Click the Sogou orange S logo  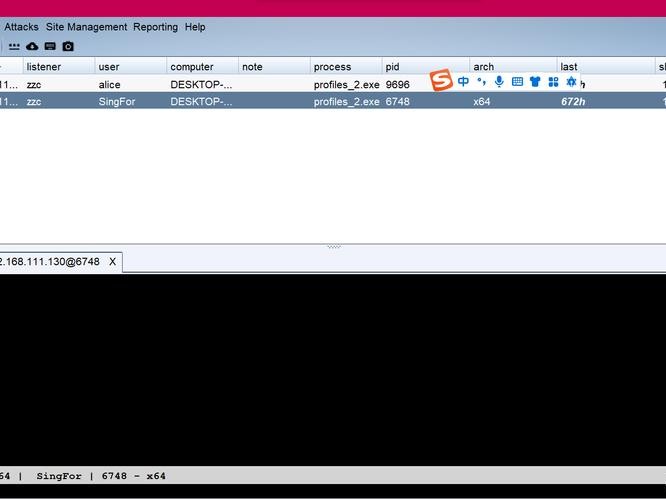click(x=441, y=80)
